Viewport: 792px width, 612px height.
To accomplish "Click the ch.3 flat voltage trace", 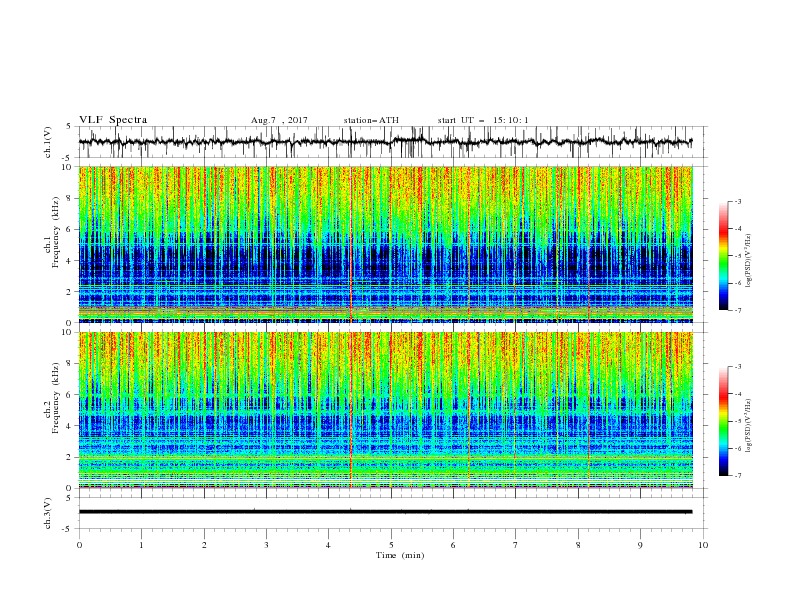I will click(x=386, y=512).
